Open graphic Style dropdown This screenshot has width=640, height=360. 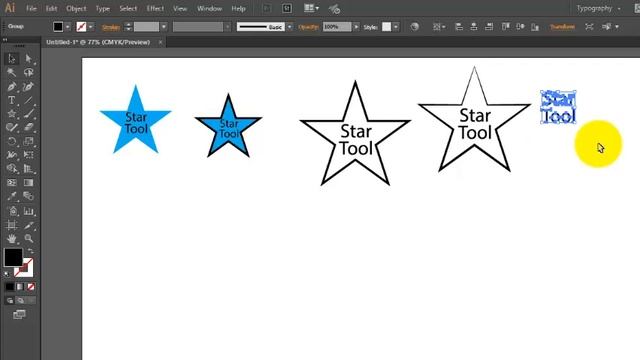(x=396, y=27)
